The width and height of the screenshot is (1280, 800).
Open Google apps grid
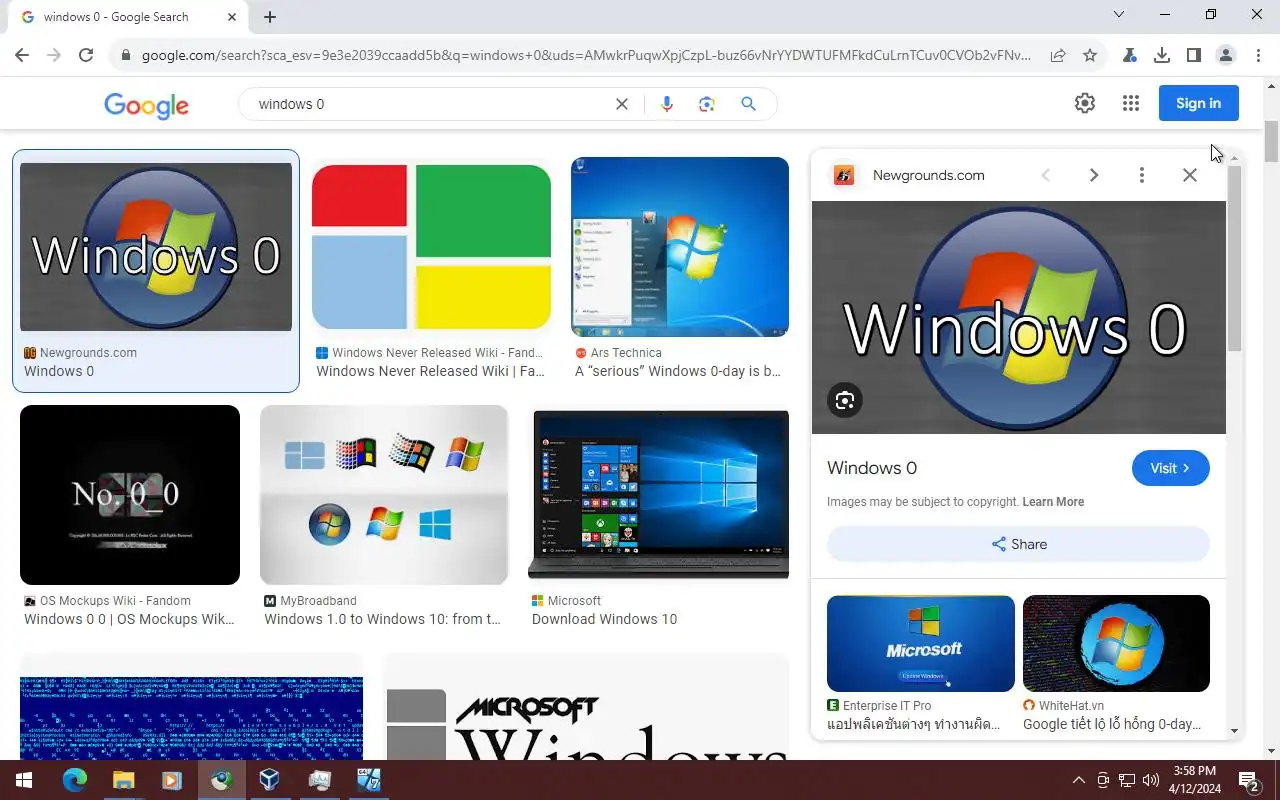pos(1131,103)
